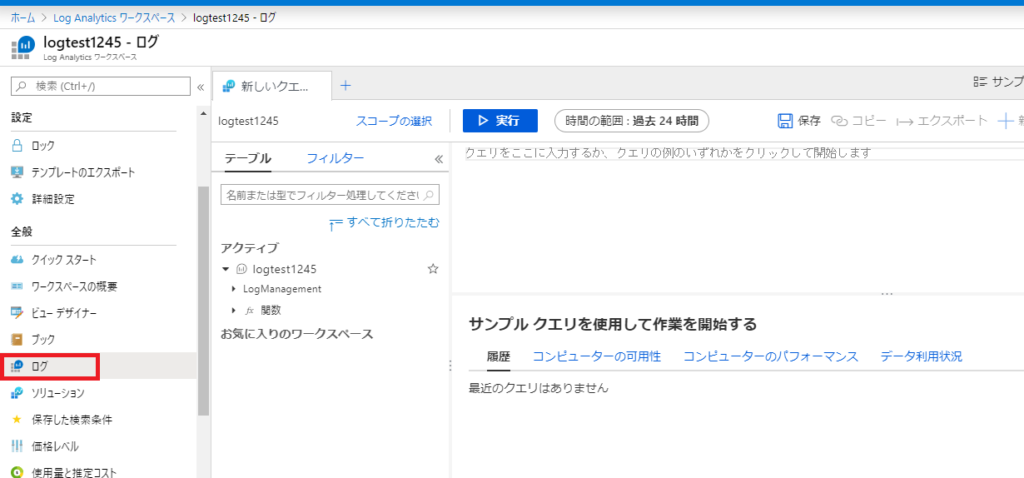This screenshot has height=478, width=1024.
Task: Click the editor results splitter handle dots
Action: click(x=886, y=294)
